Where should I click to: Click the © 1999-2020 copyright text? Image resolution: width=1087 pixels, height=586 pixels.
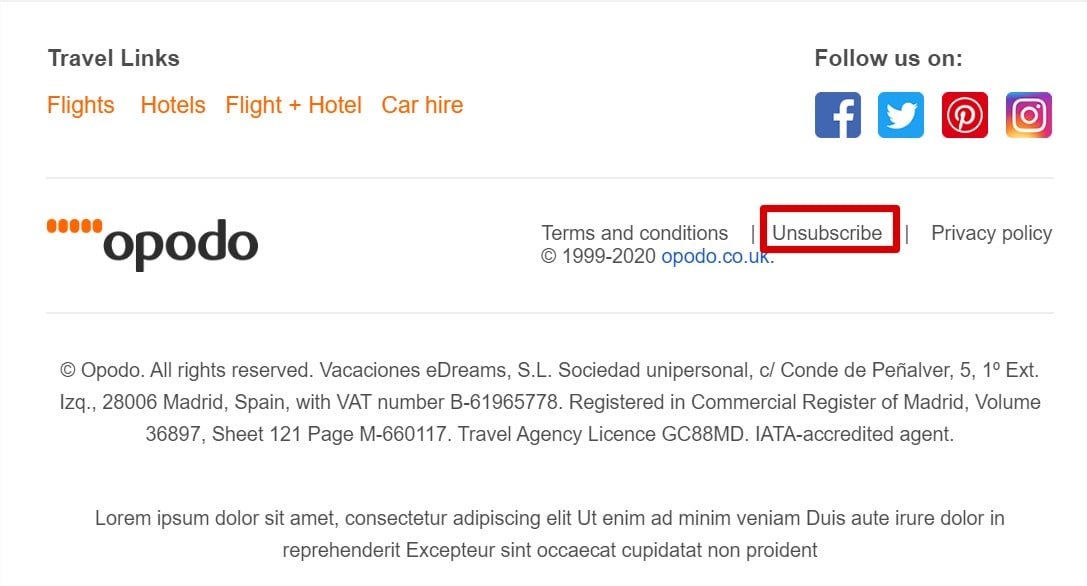pos(598,256)
